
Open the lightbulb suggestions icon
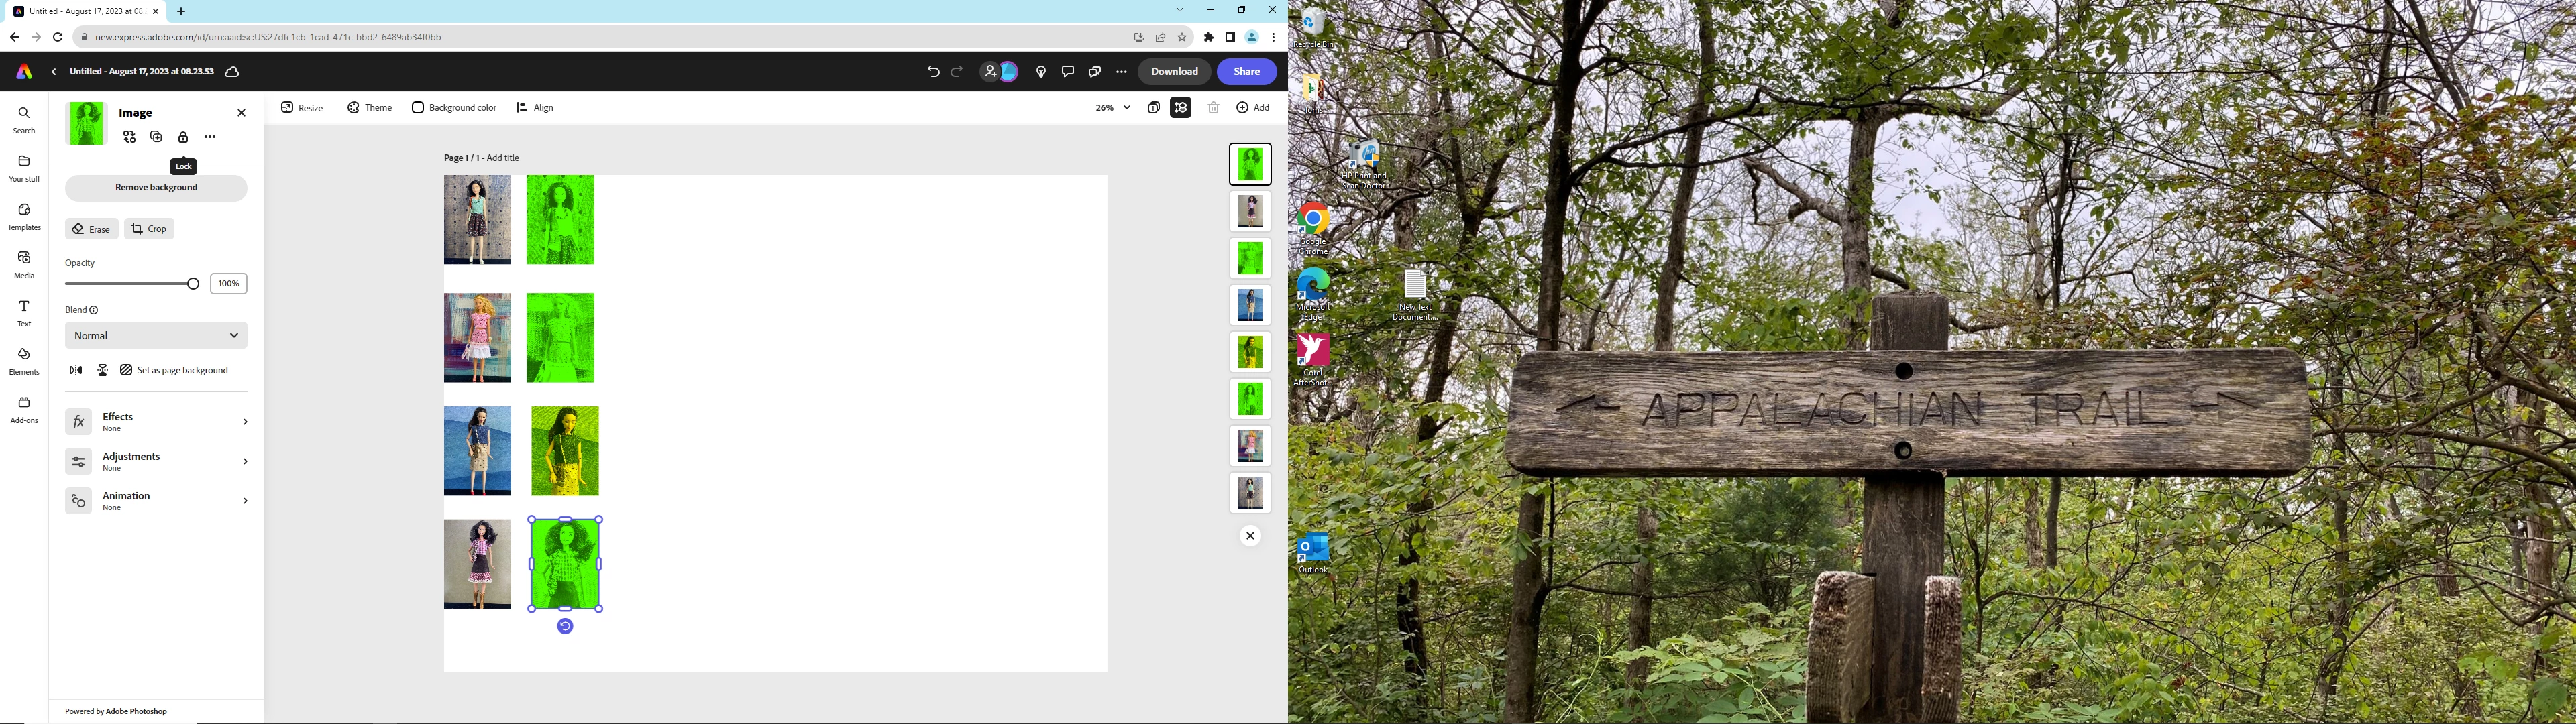1041,72
